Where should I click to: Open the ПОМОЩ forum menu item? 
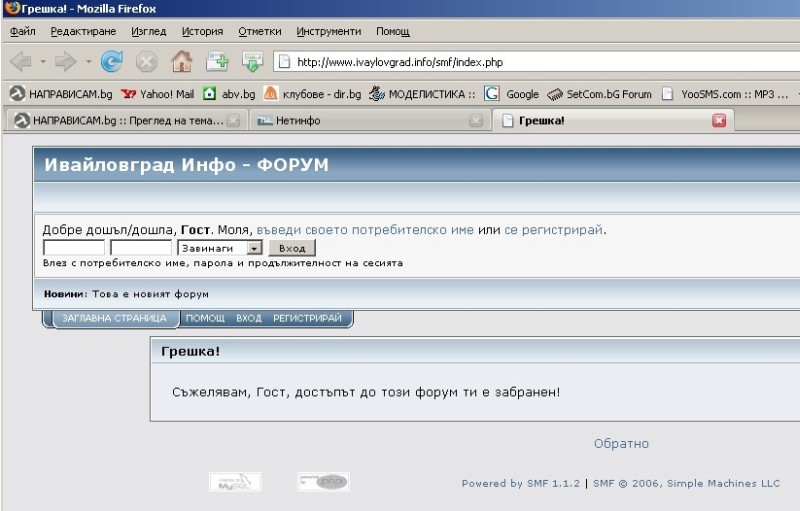(x=205, y=318)
